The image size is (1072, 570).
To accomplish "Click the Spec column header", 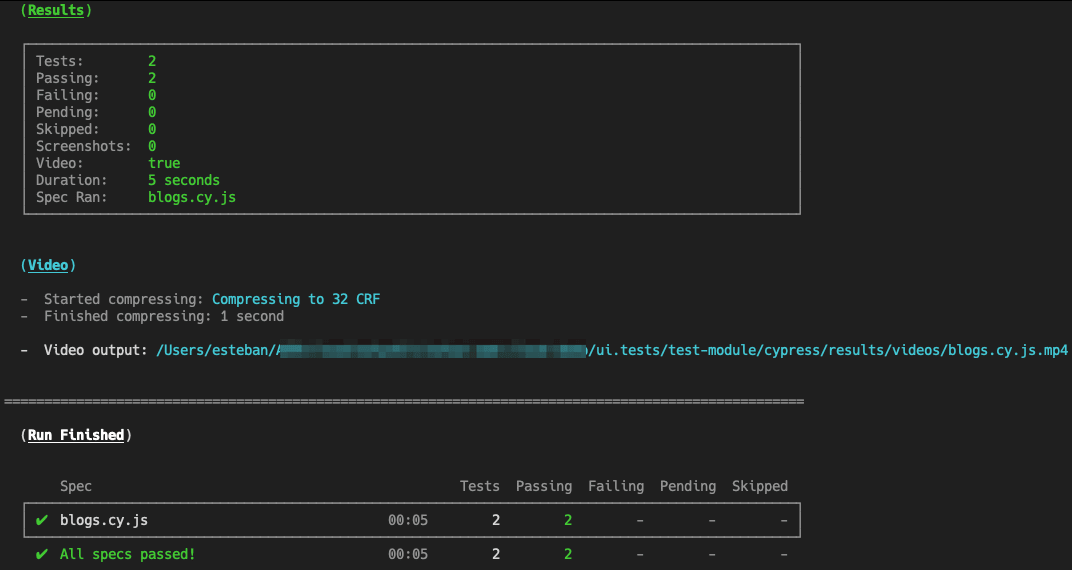I will [x=76, y=487].
